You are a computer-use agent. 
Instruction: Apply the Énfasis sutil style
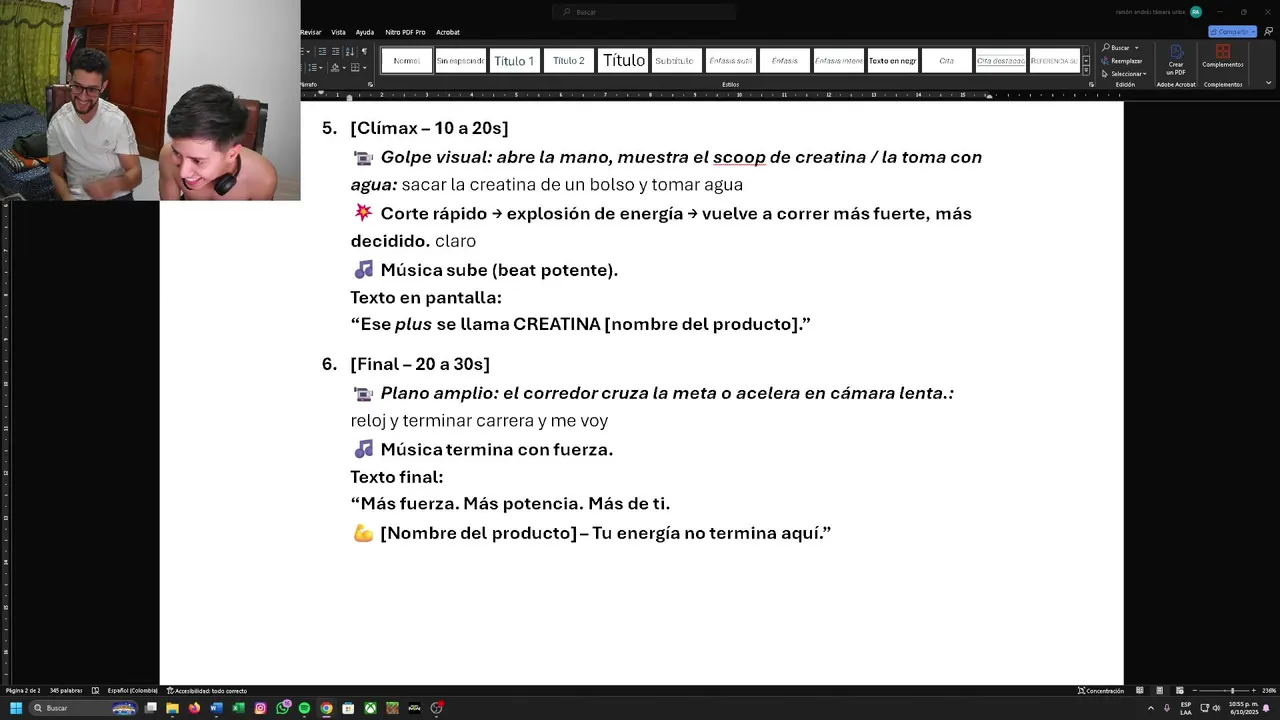coord(731,61)
